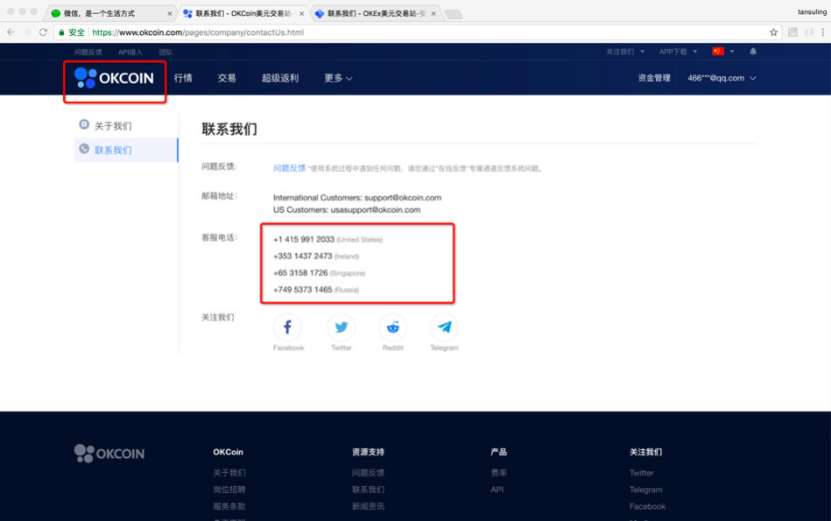This screenshot has height=521, width=831.
Task: Open the 交易 navigation menu
Action: coord(227,78)
